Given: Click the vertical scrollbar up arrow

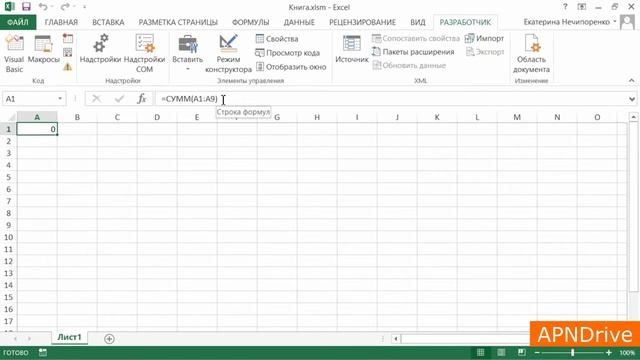Looking at the screenshot, I should [x=633, y=118].
